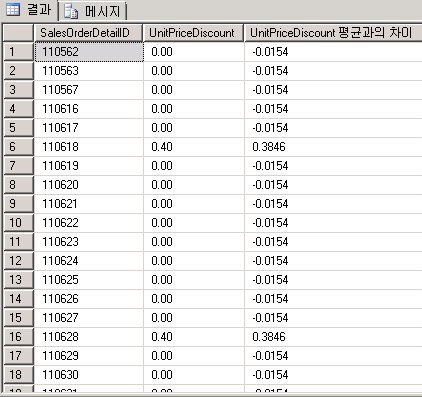This screenshot has height=397, width=422.
Task: Click the 메시지 tab document icon
Action: pos(71,11)
